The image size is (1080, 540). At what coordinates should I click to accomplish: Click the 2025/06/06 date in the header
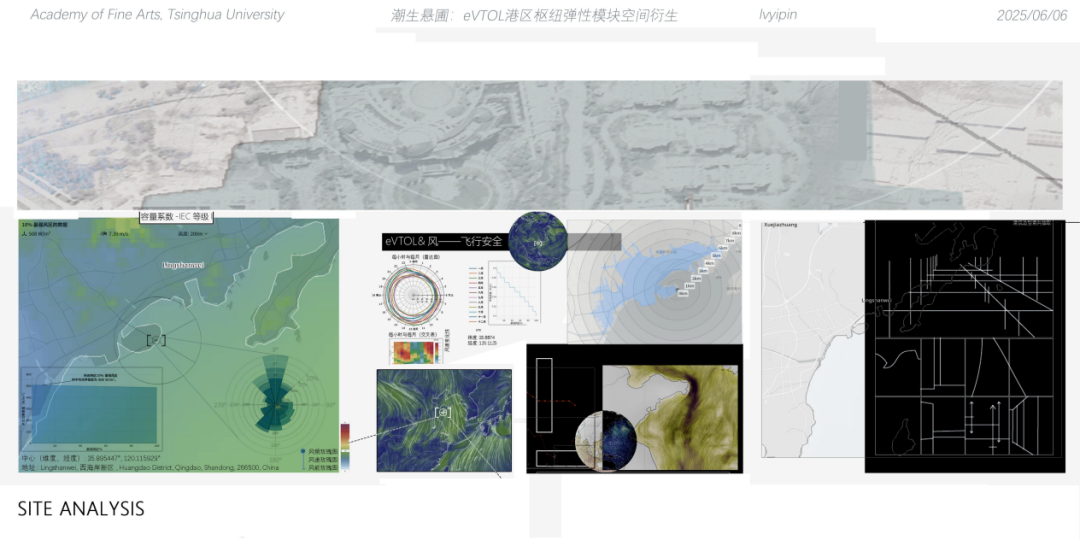coord(1031,15)
